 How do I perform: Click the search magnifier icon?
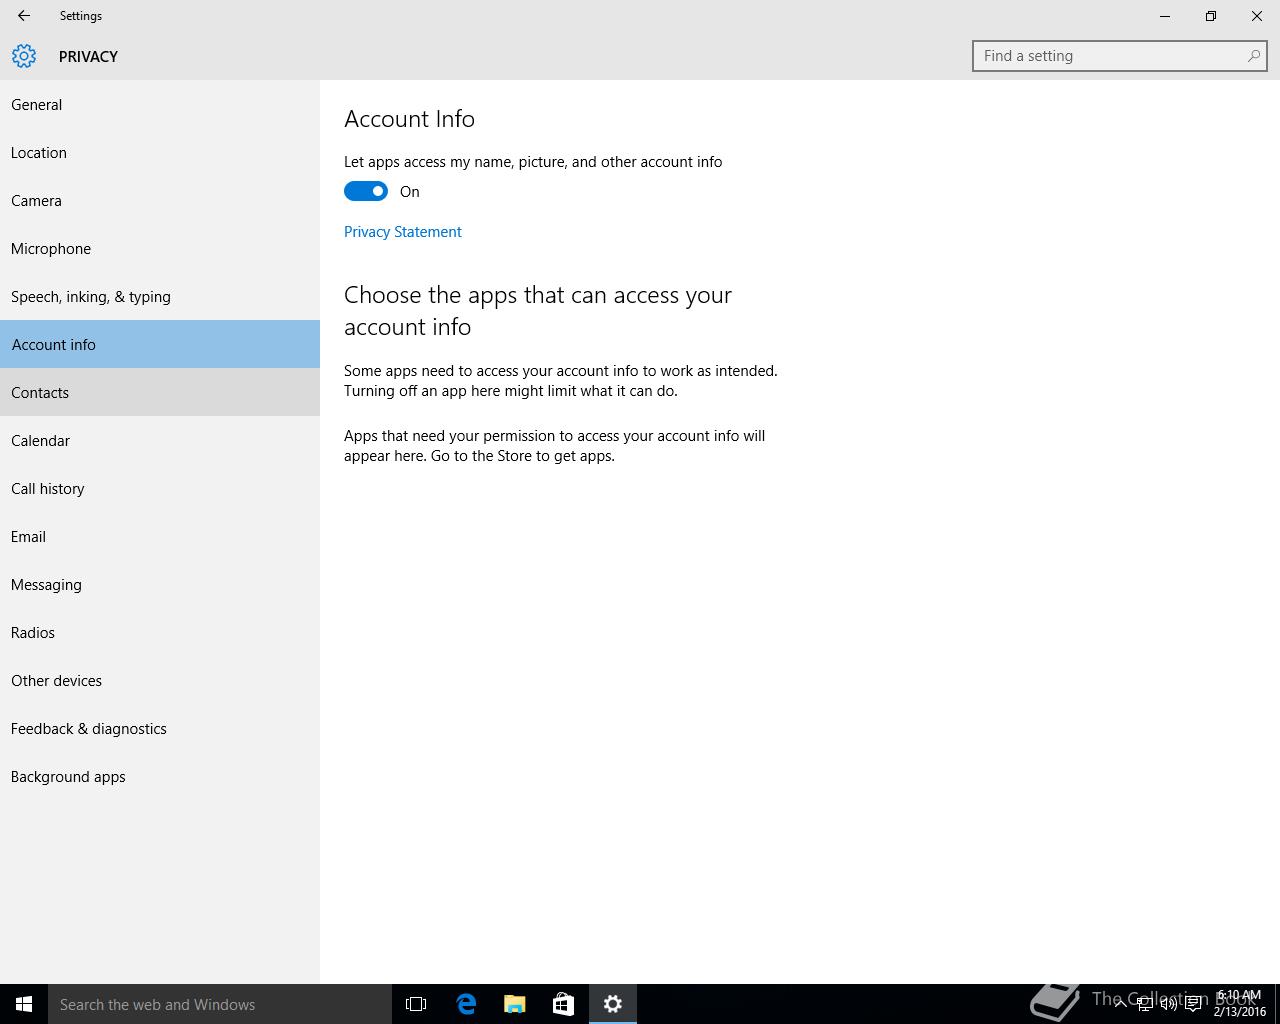coord(1253,56)
